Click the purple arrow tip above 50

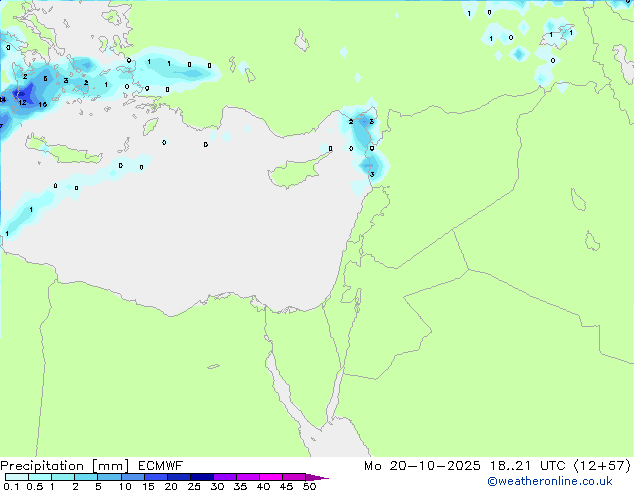tap(317, 478)
